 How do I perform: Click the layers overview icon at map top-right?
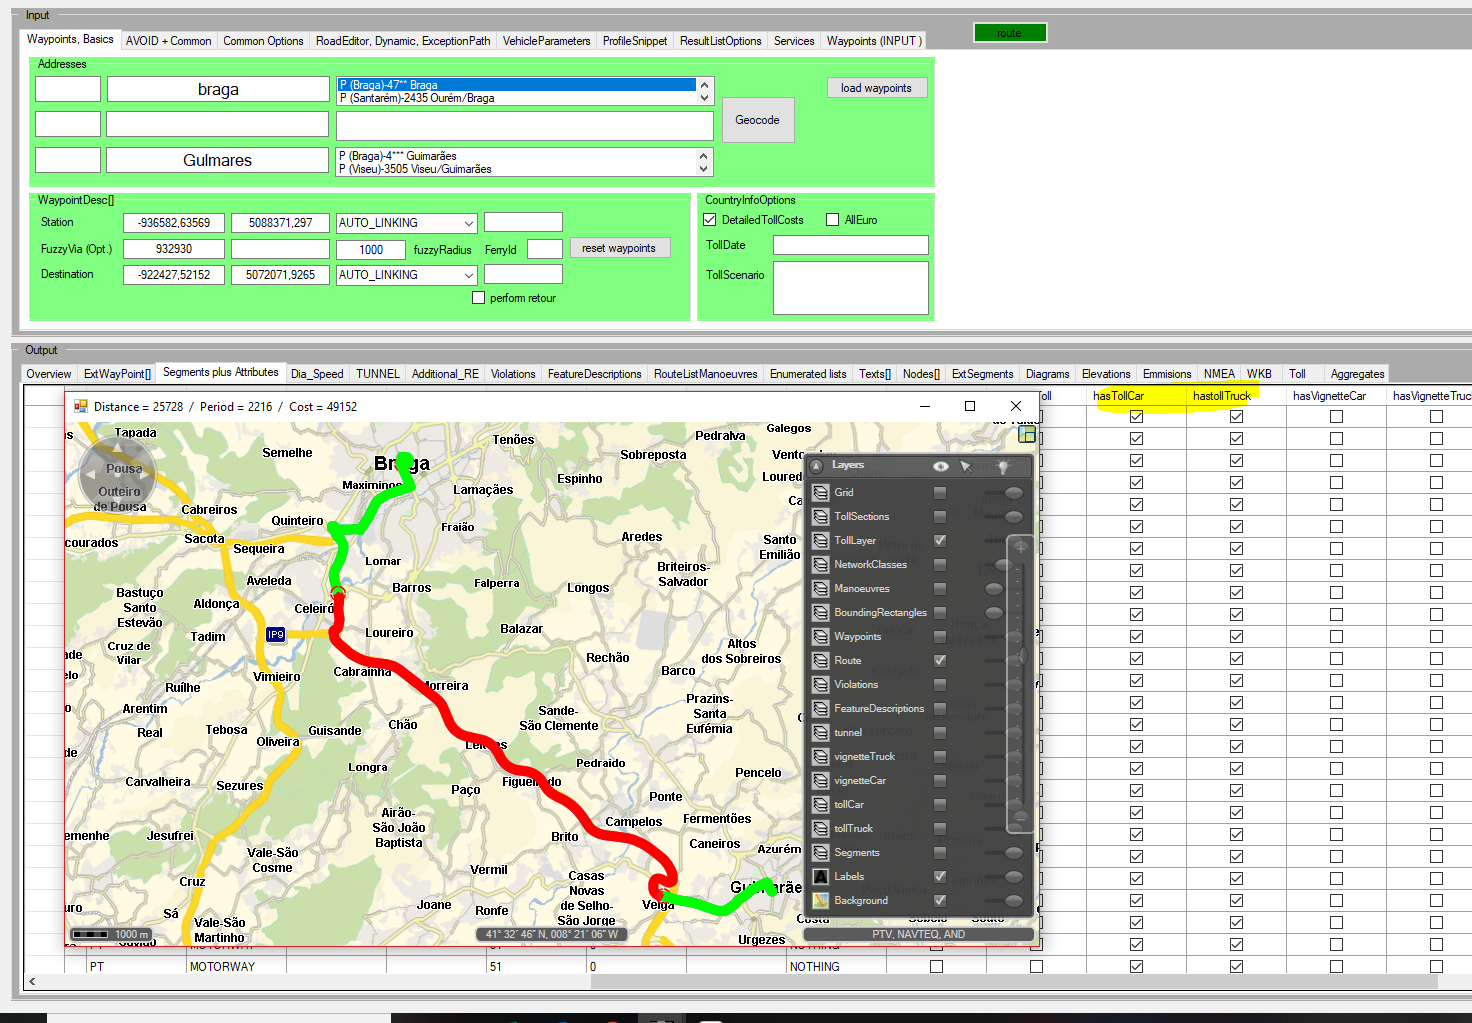(x=1026, y=434)
